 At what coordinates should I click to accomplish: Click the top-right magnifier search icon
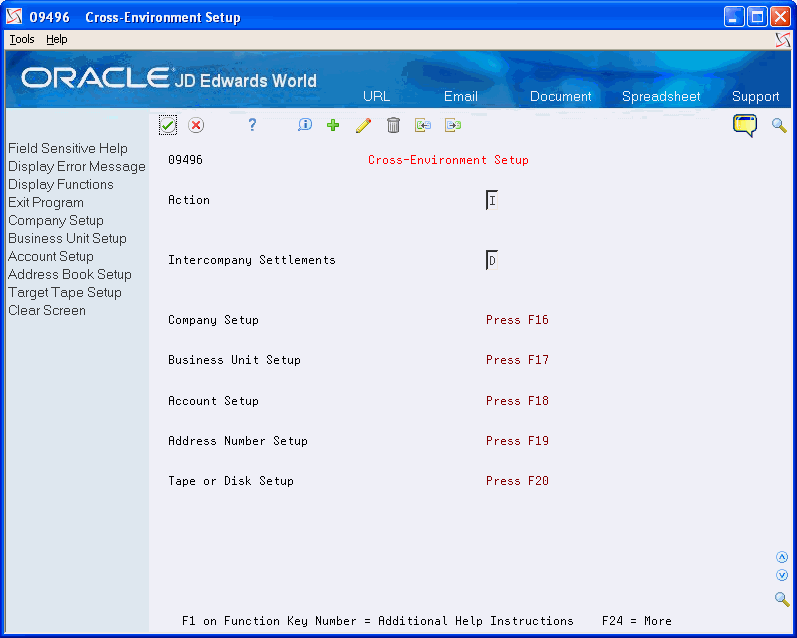pos(779,125)
